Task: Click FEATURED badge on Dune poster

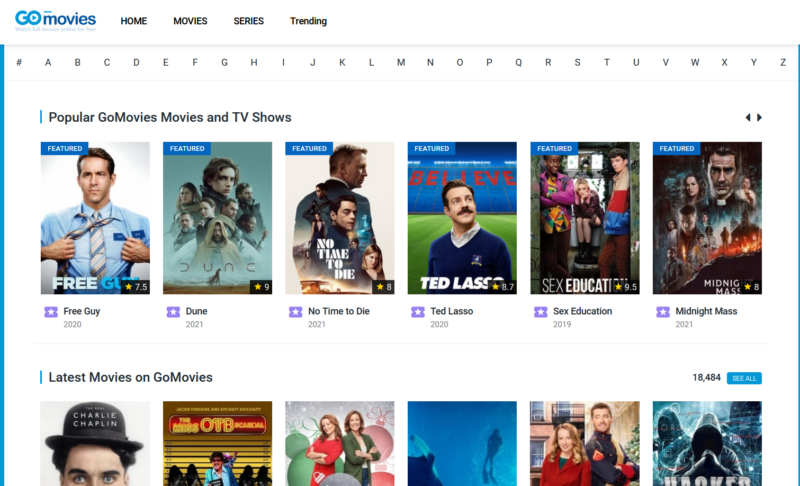Action: [x=187, y=148]
